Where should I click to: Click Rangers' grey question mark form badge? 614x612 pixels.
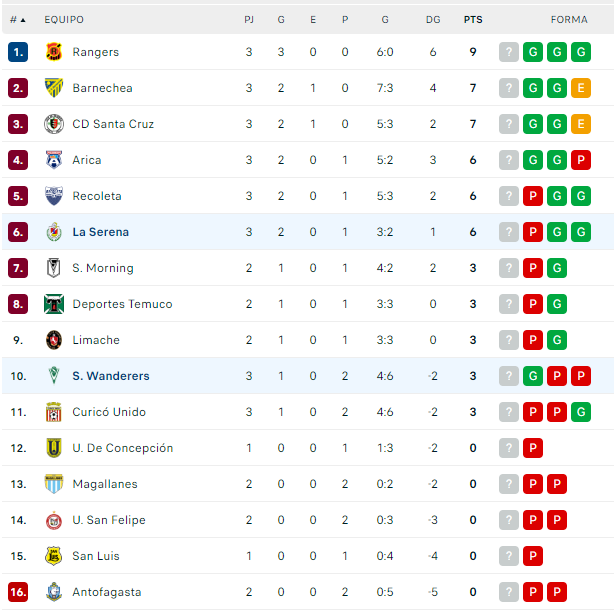pos(509,52)
